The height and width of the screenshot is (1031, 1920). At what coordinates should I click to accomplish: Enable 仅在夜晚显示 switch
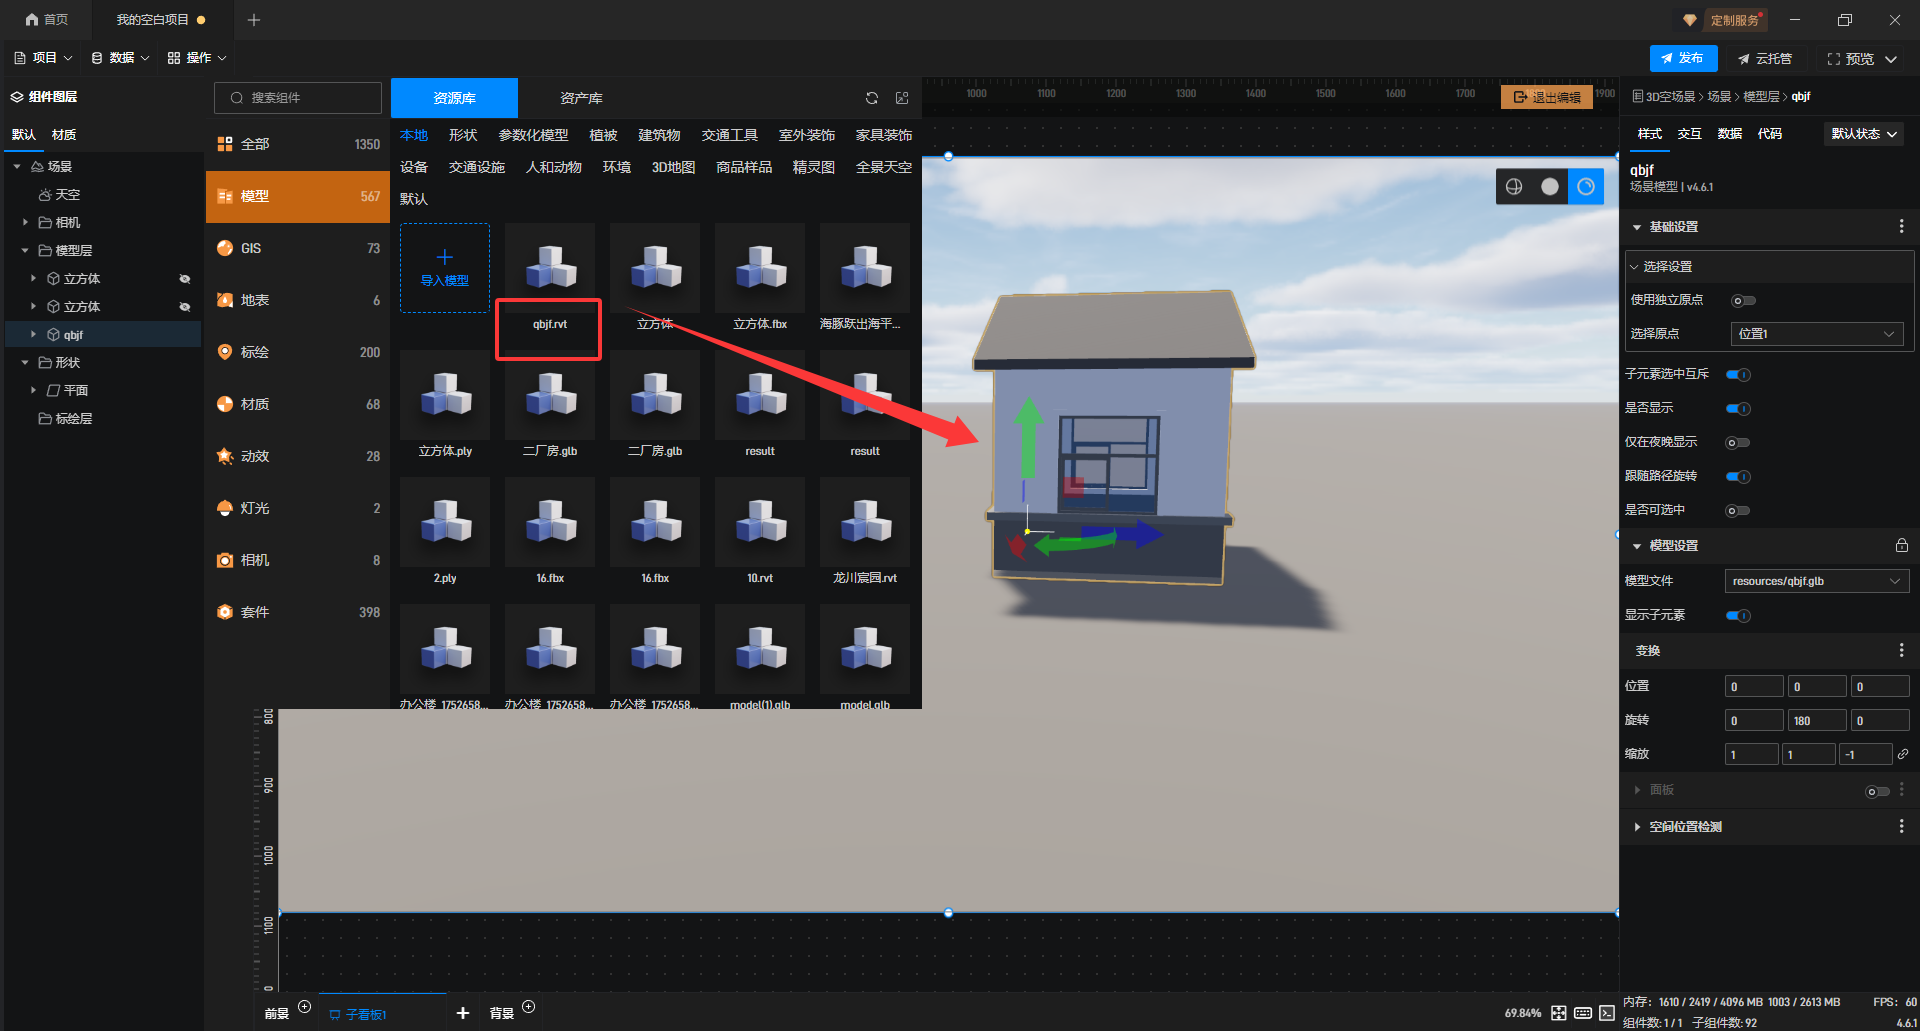[x=1738, y=443]
